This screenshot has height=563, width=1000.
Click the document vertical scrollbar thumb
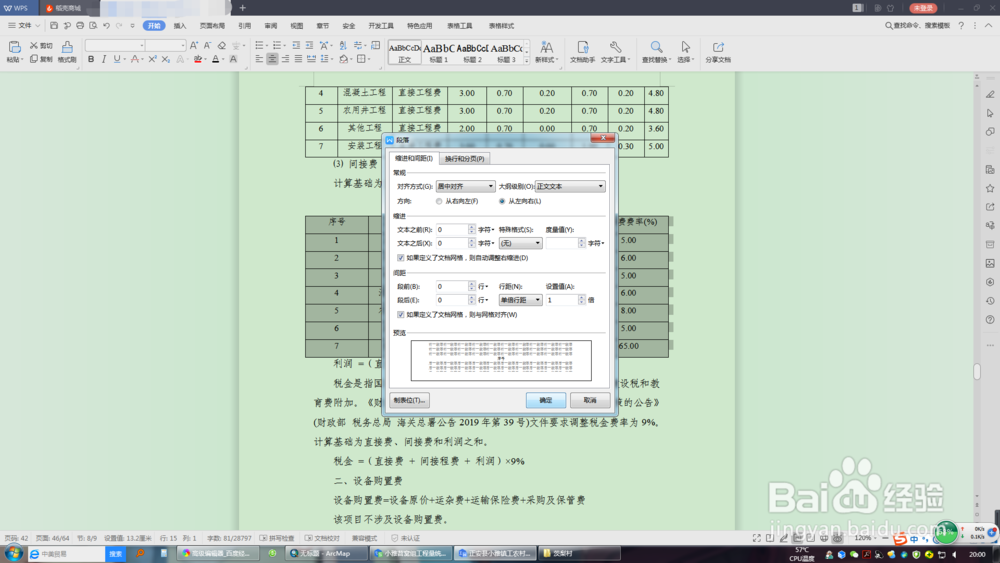(x=976, y=372)
